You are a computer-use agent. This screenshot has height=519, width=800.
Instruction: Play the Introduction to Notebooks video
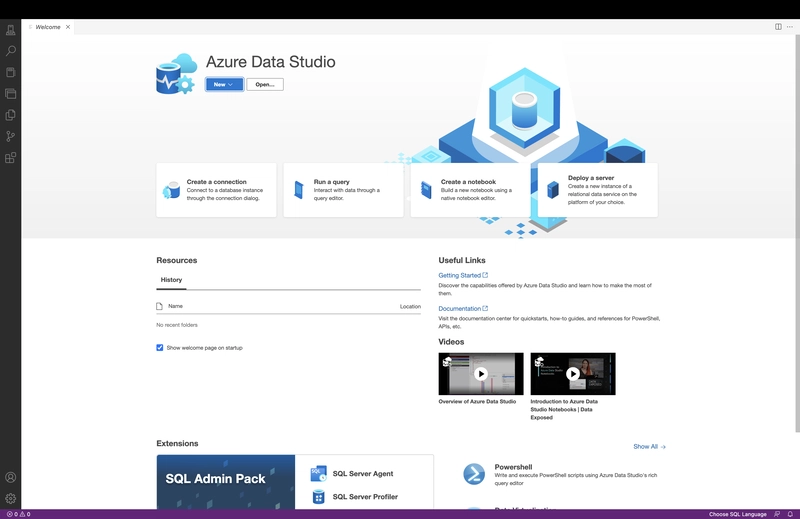573,374
